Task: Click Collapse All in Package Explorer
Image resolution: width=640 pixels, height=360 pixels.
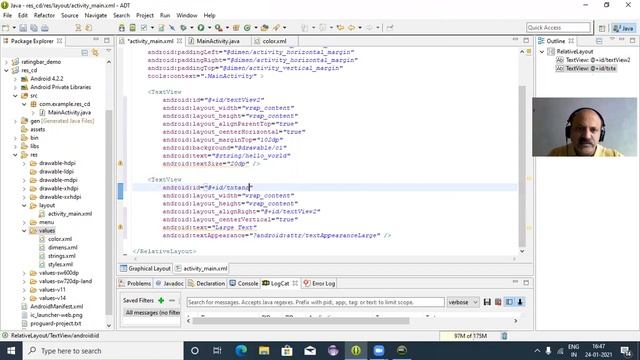Action: 84,53
